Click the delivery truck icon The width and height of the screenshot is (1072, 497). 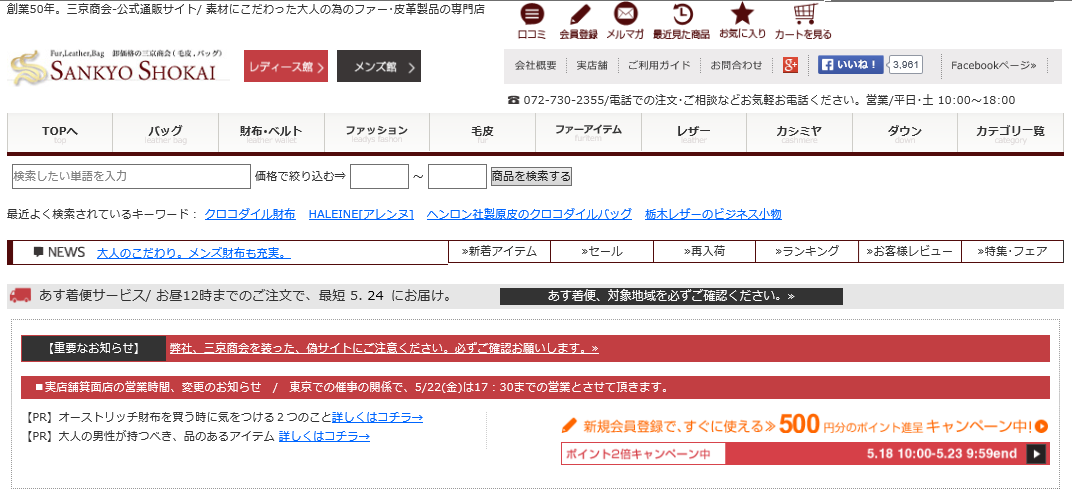(21, 296)
